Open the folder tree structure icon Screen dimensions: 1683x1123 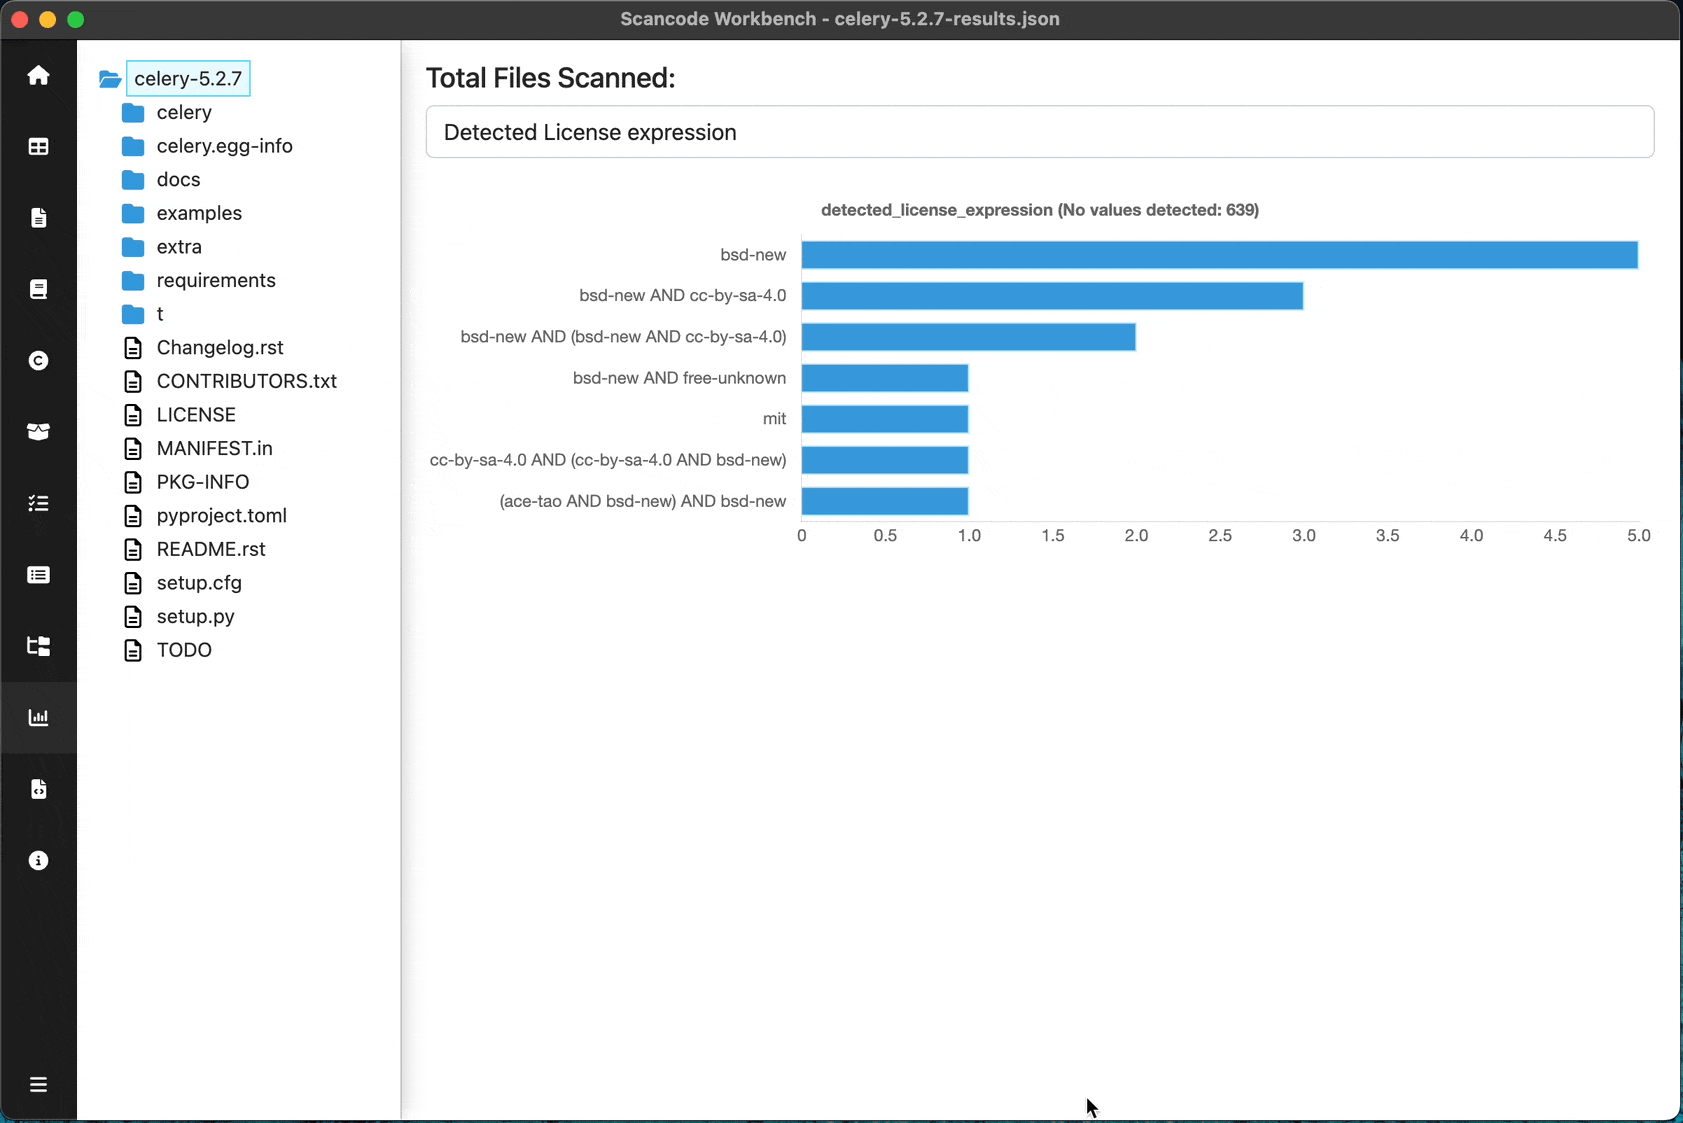[38, 646]
